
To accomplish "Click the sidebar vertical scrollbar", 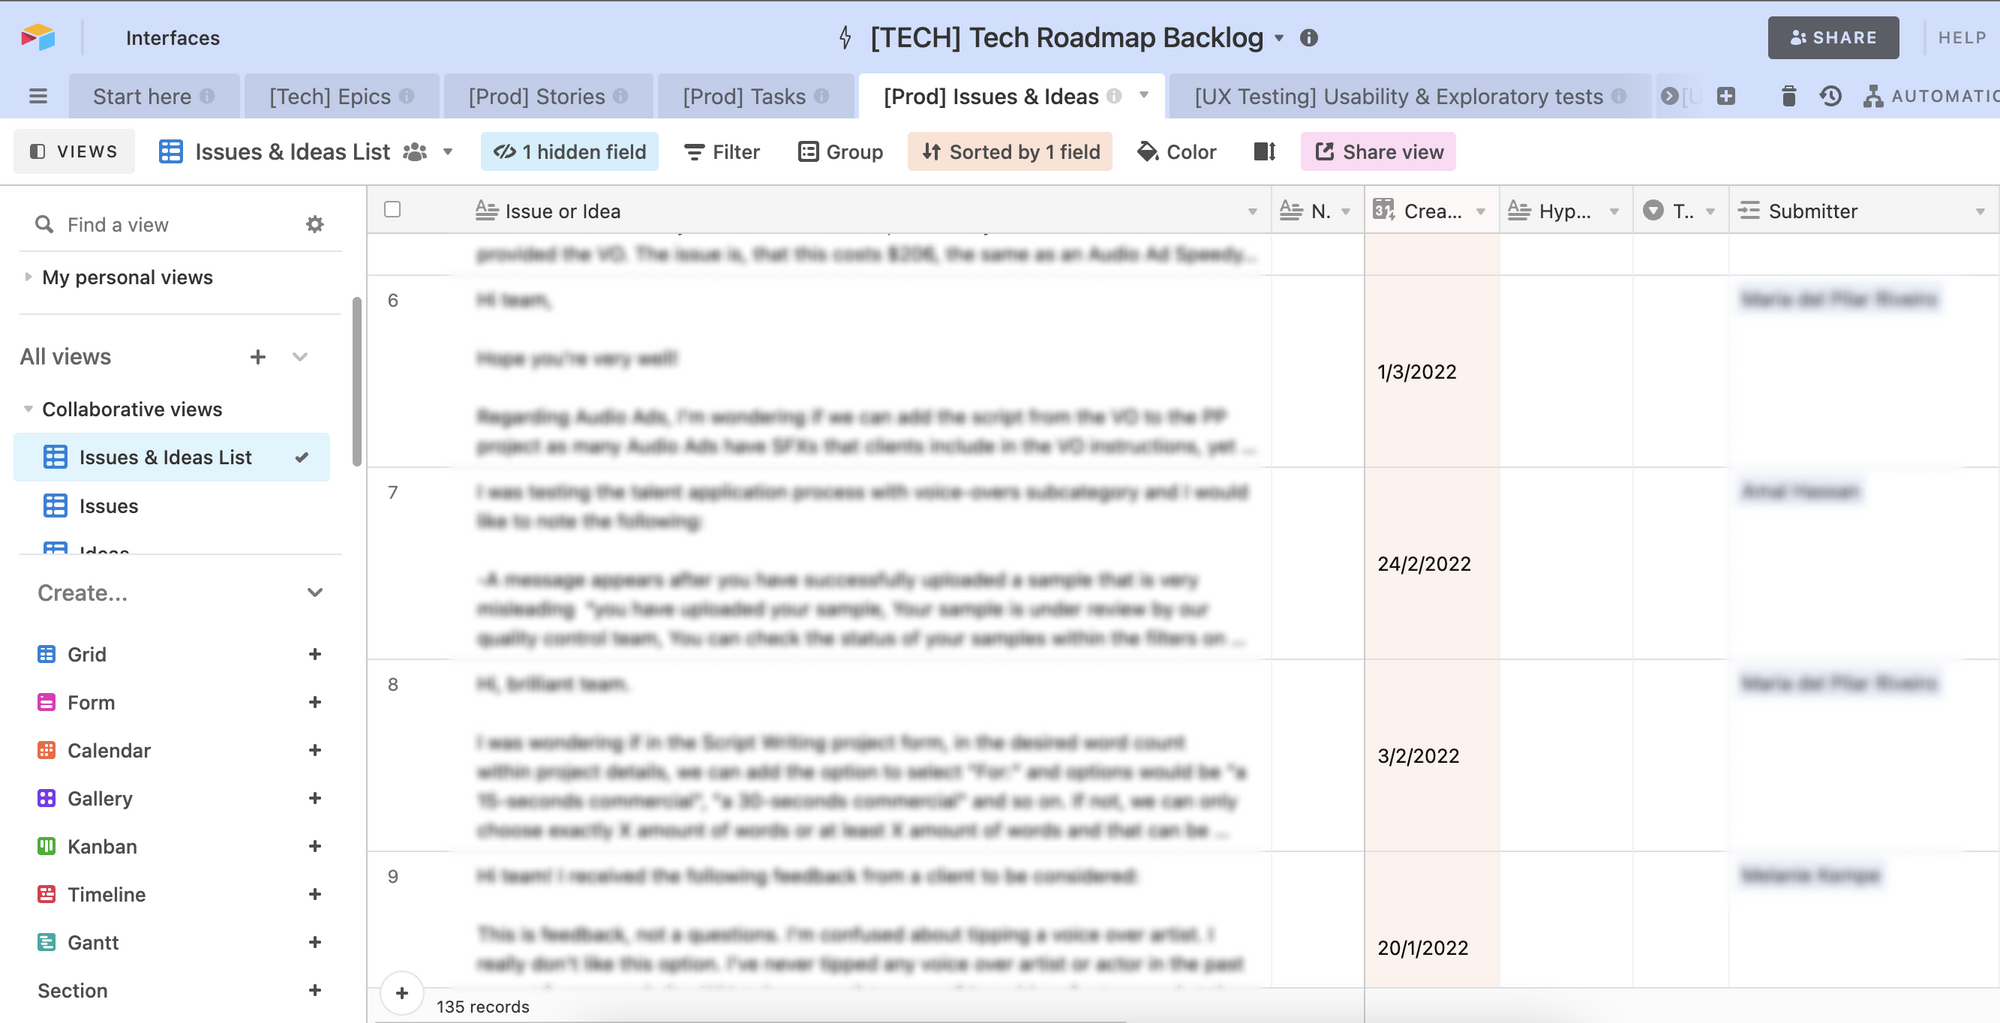I will coord(357,381).
